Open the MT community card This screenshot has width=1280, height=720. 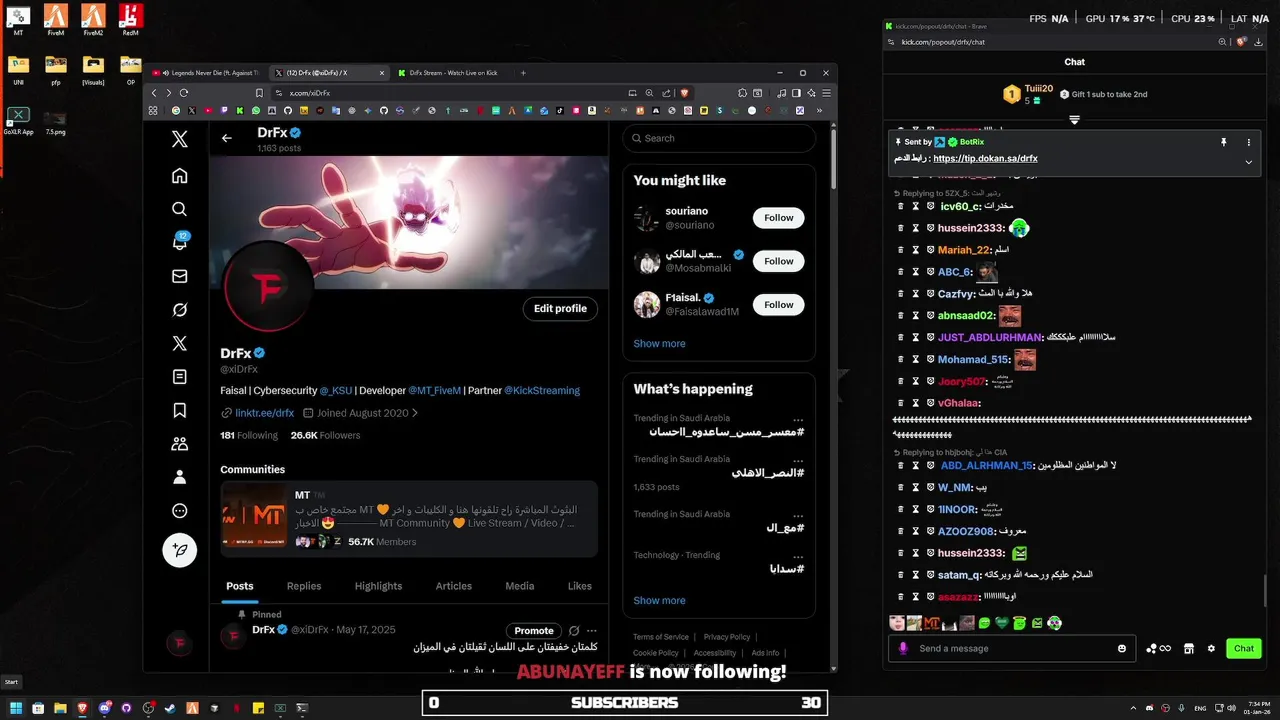click(409, 518)
